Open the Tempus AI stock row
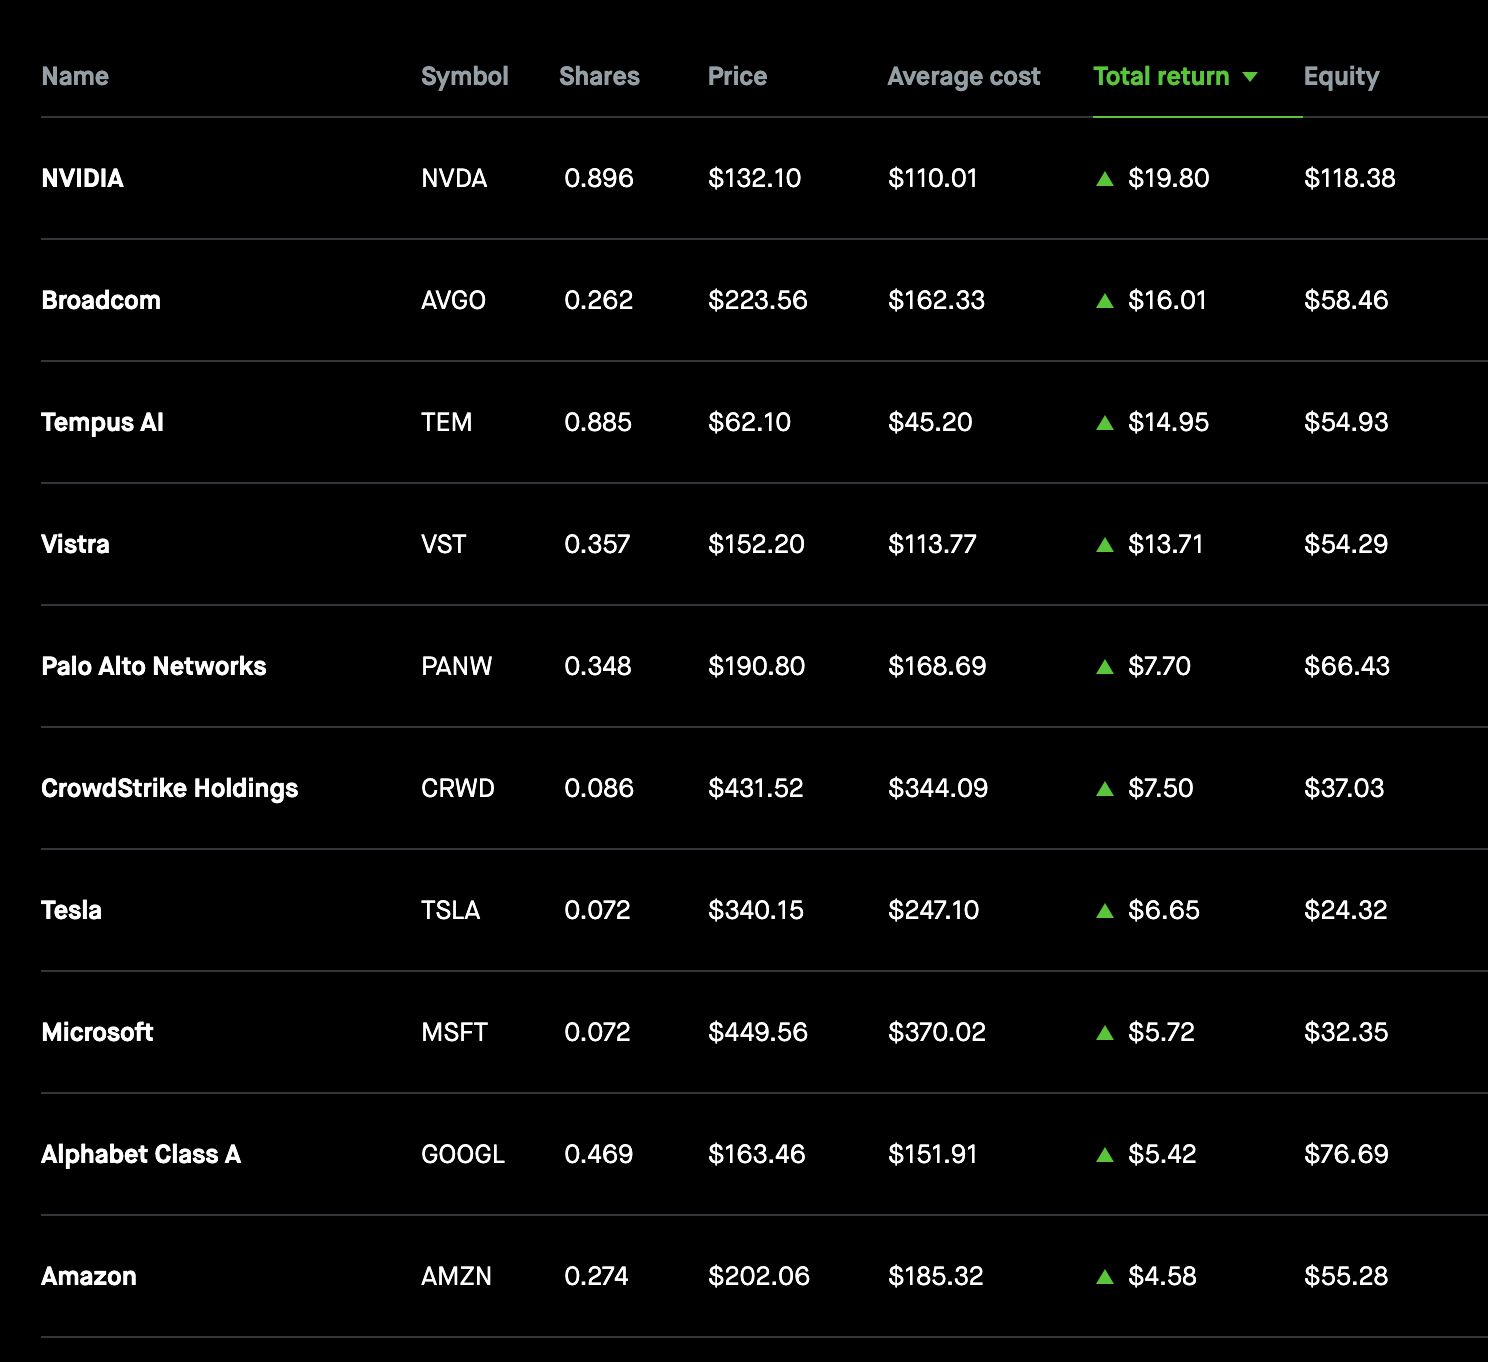 point(764,422)
